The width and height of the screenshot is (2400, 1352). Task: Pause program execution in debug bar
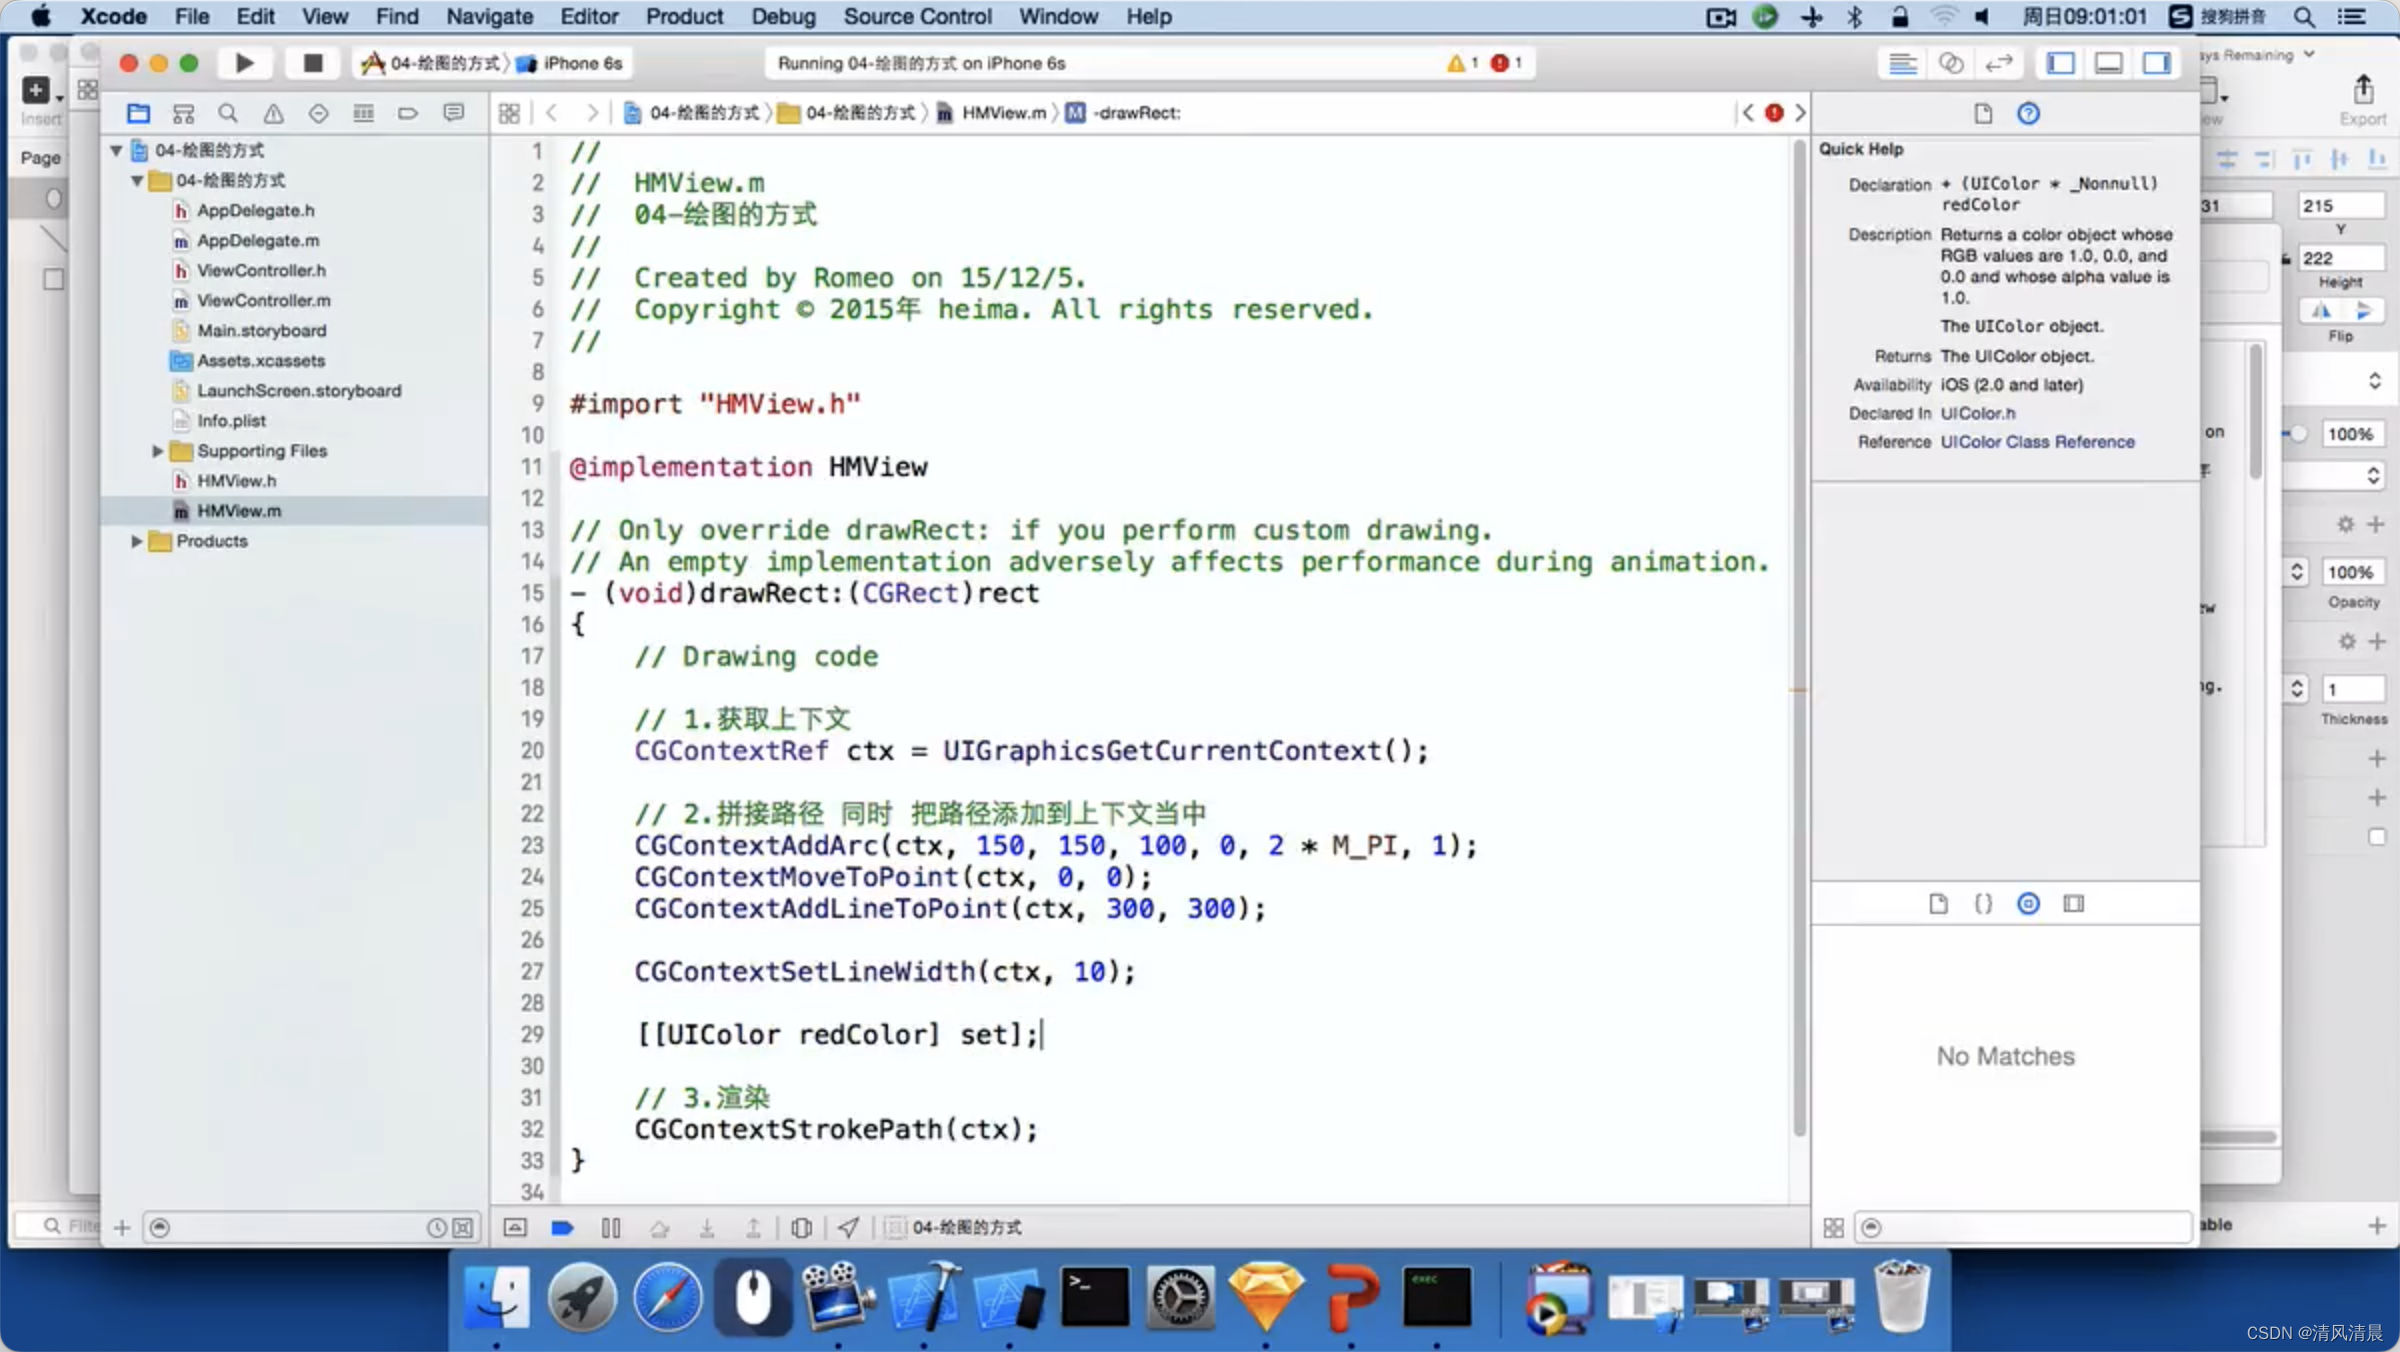click(611, 1227)
